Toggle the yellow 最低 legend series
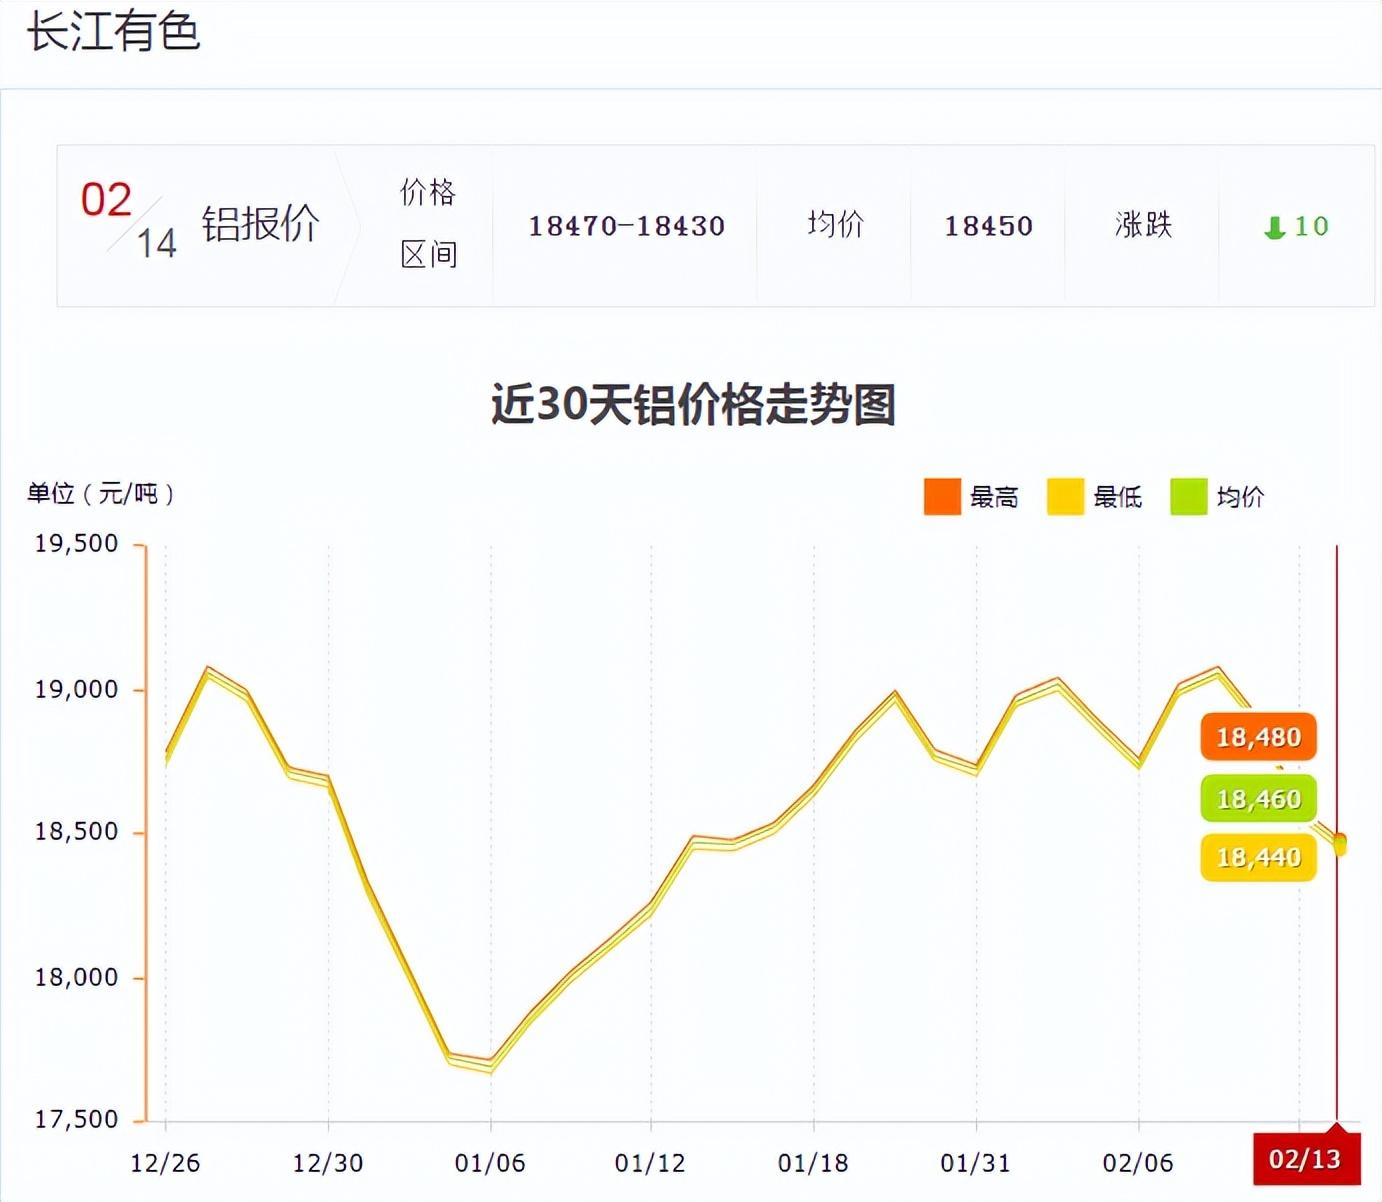 point(1065,497)
